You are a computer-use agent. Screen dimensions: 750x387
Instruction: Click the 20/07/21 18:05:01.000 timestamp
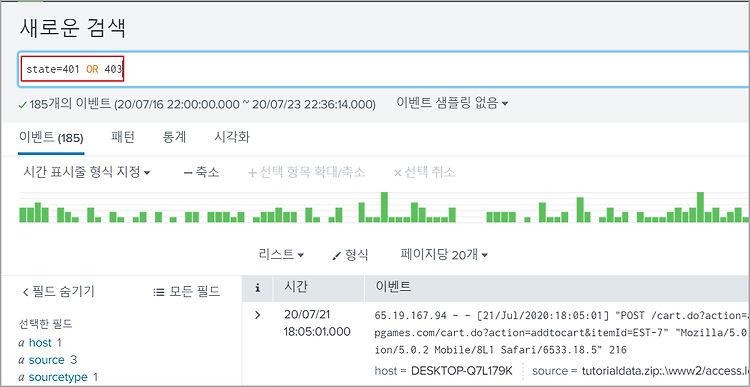tap(318, 323)
